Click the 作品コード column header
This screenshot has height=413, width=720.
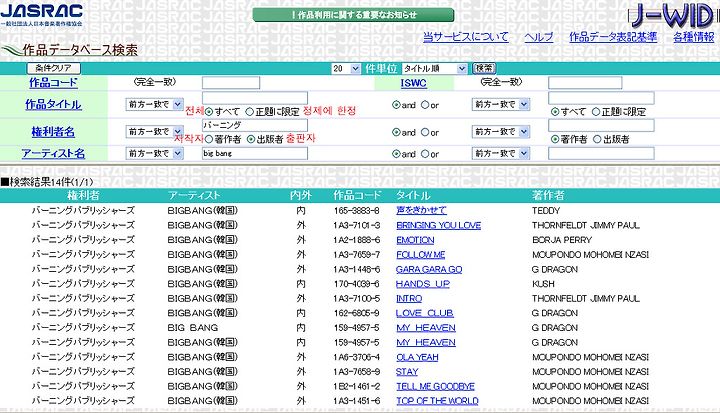tap(357, 195)
